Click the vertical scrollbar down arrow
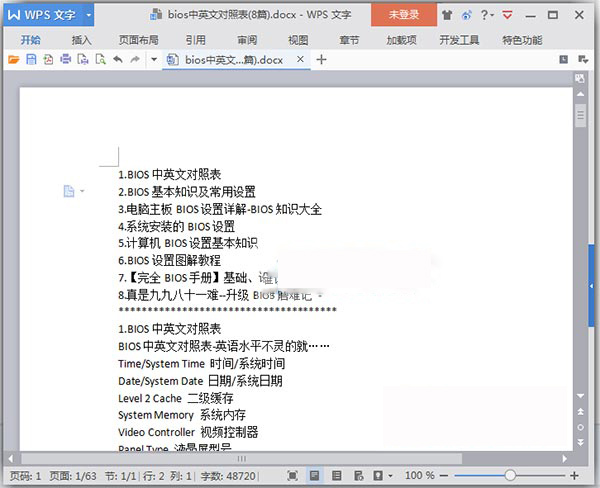This screenshot has height=488, width=600. coord(580,396)
